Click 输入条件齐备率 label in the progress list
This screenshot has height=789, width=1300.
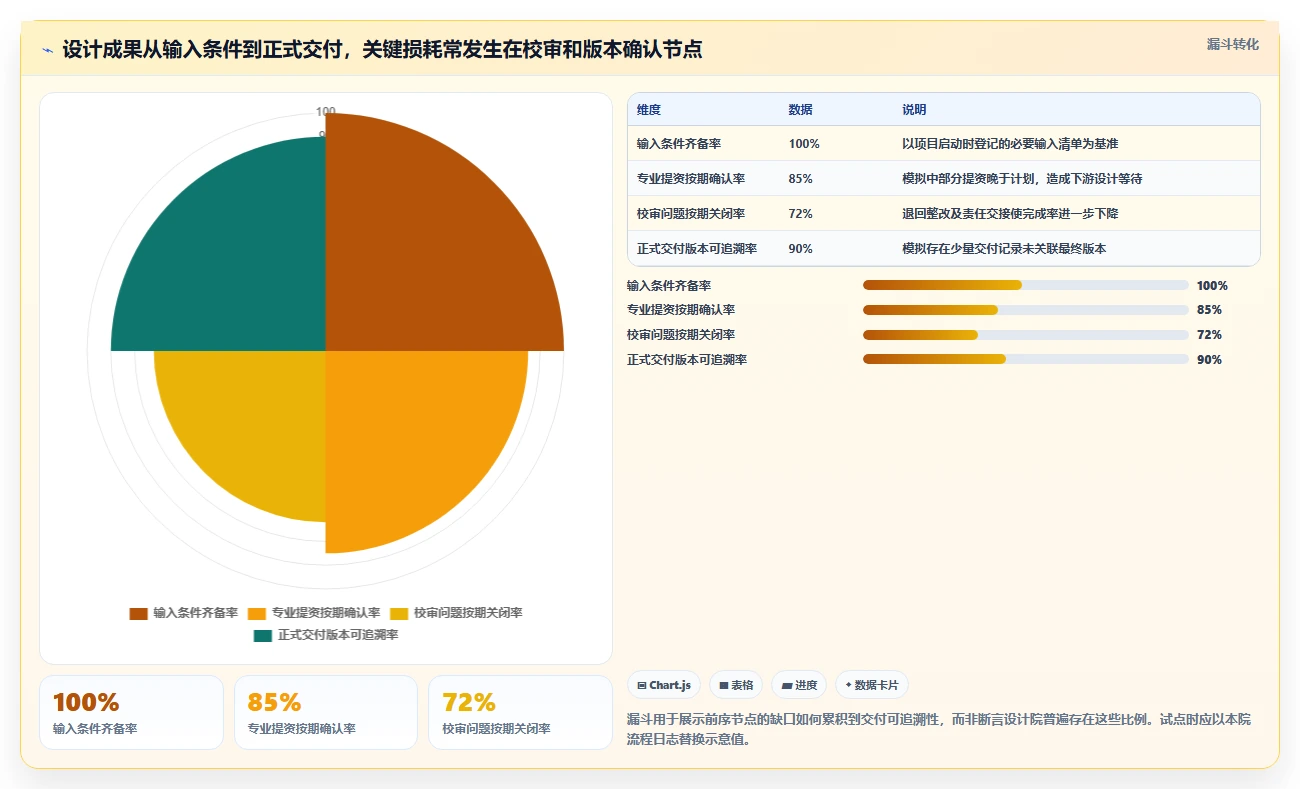tap(669, 285)
